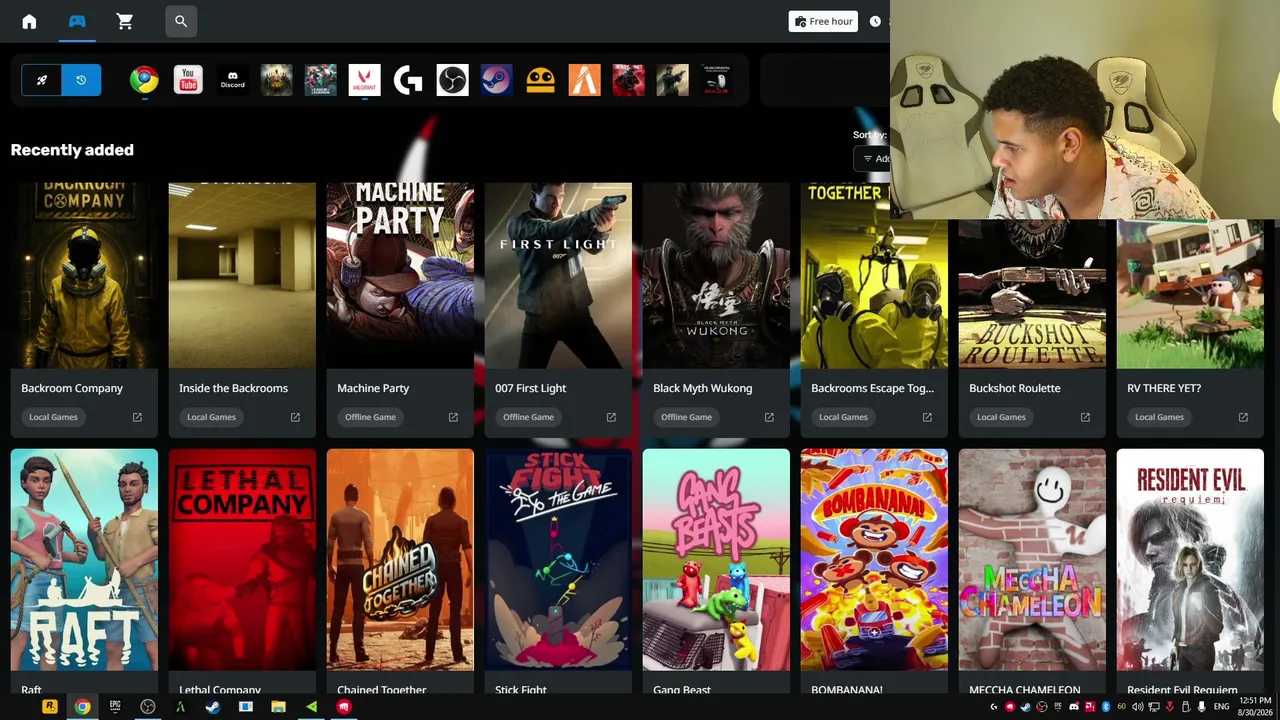This screenshot has height=720, width=1280.
Task: Open external link icon for Machine Party
Action: coord(453,417)
